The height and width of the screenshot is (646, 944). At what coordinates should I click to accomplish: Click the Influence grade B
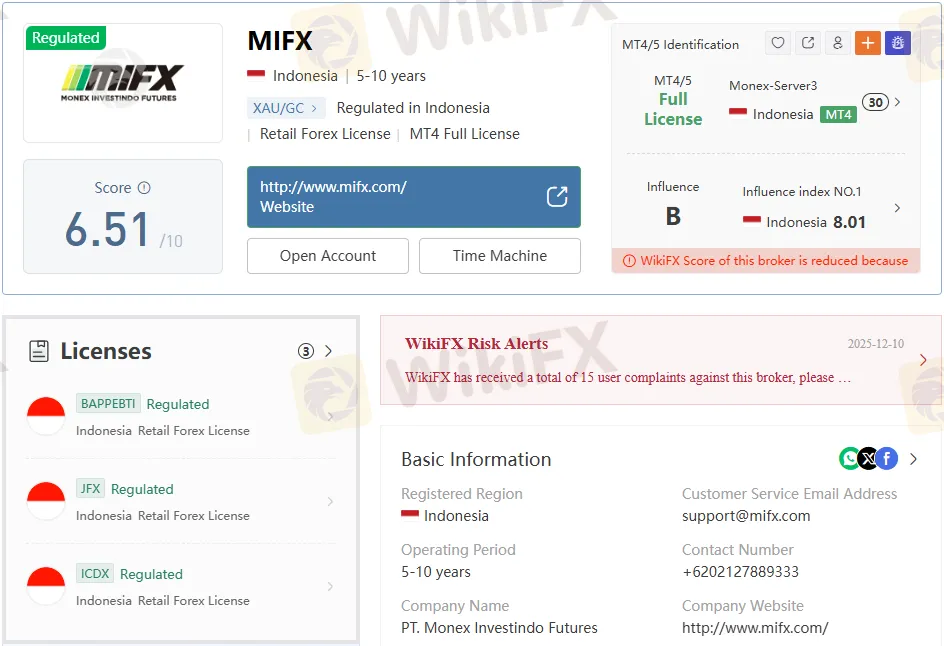click(673, 217)
